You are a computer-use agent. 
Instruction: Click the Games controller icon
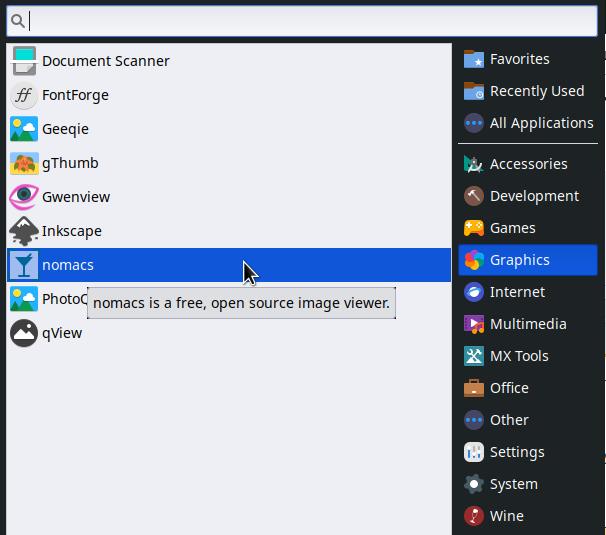473,228
